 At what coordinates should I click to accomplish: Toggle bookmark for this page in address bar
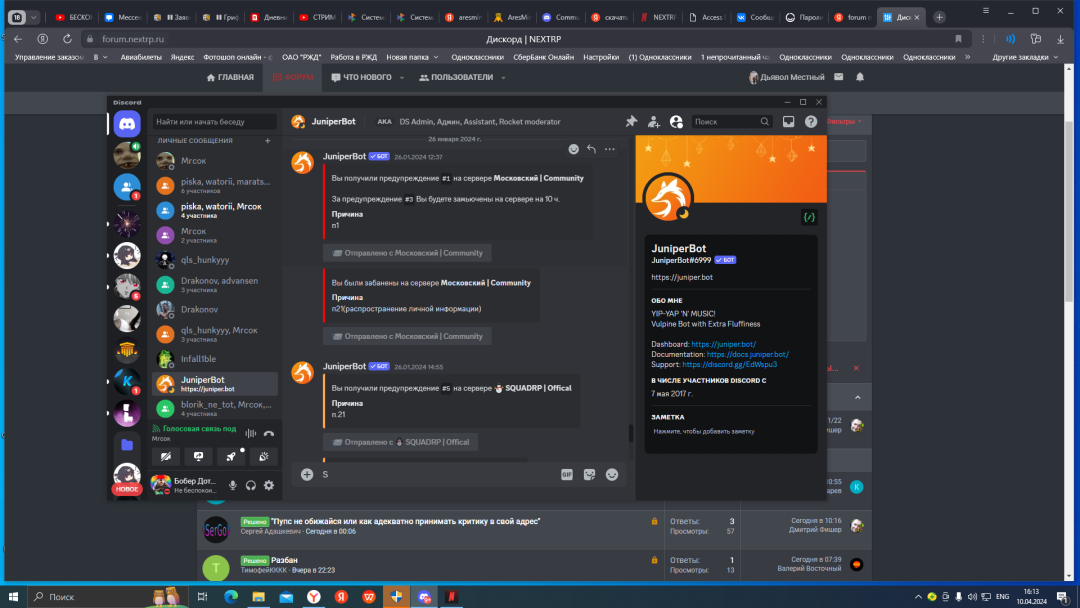coord(958,39)
